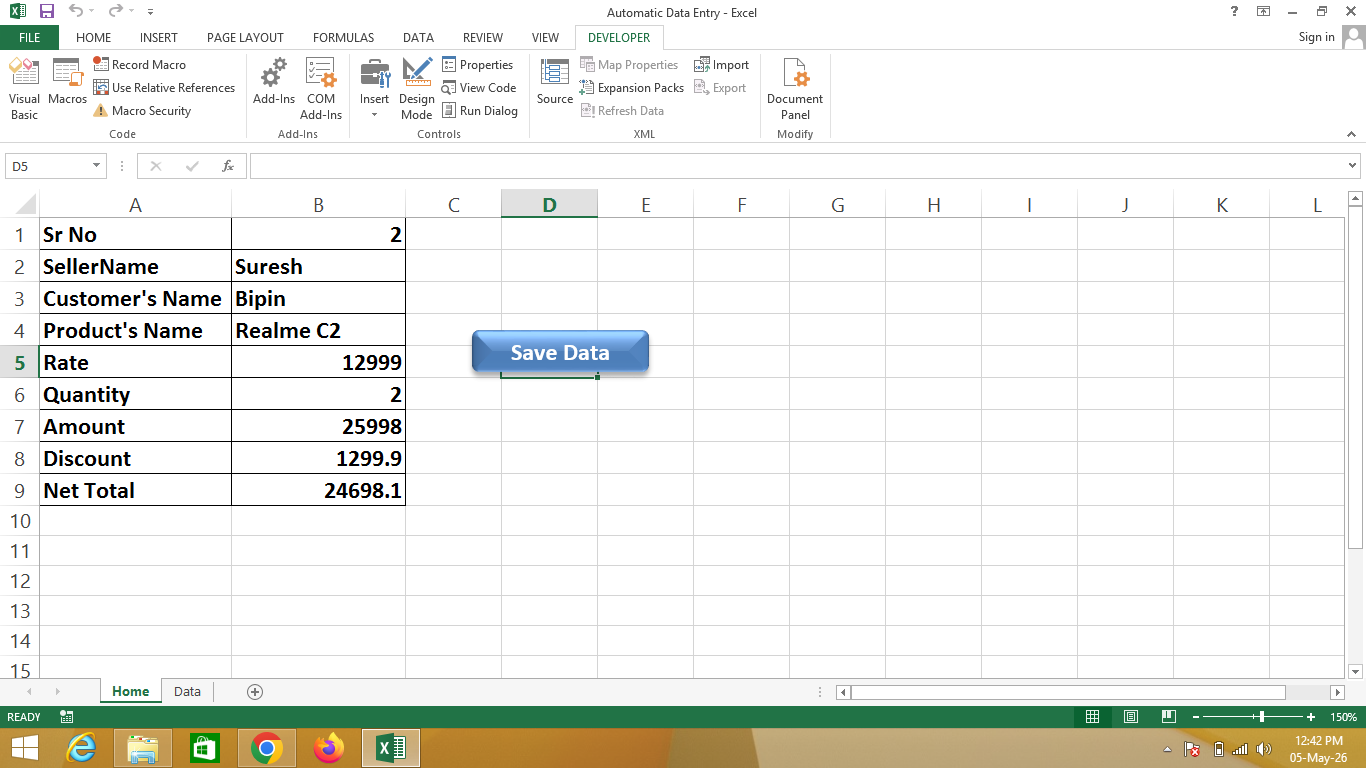The width and height of the screenshot is (1366, 768).
Task: Click Run Dialog
Action: [x=479, y=111]
